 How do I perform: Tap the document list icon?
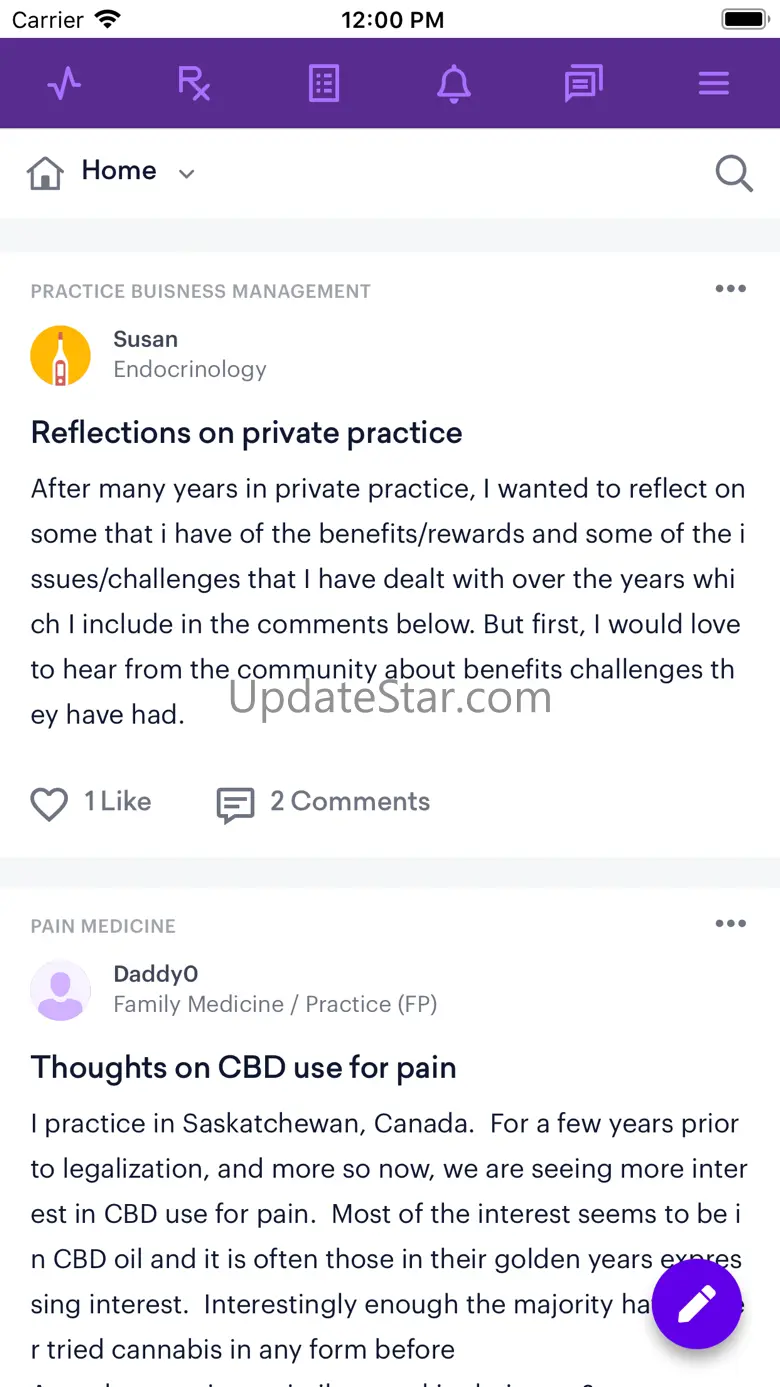(324, 84)
